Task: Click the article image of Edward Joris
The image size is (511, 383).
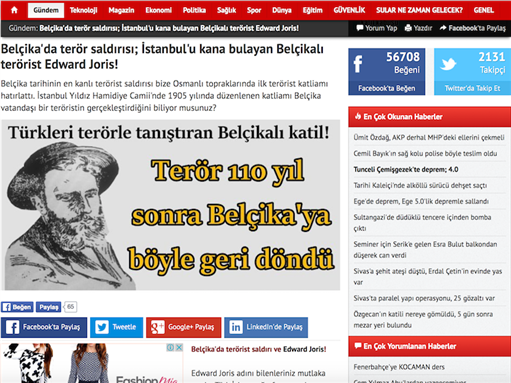Action: (x=170, y=205)
